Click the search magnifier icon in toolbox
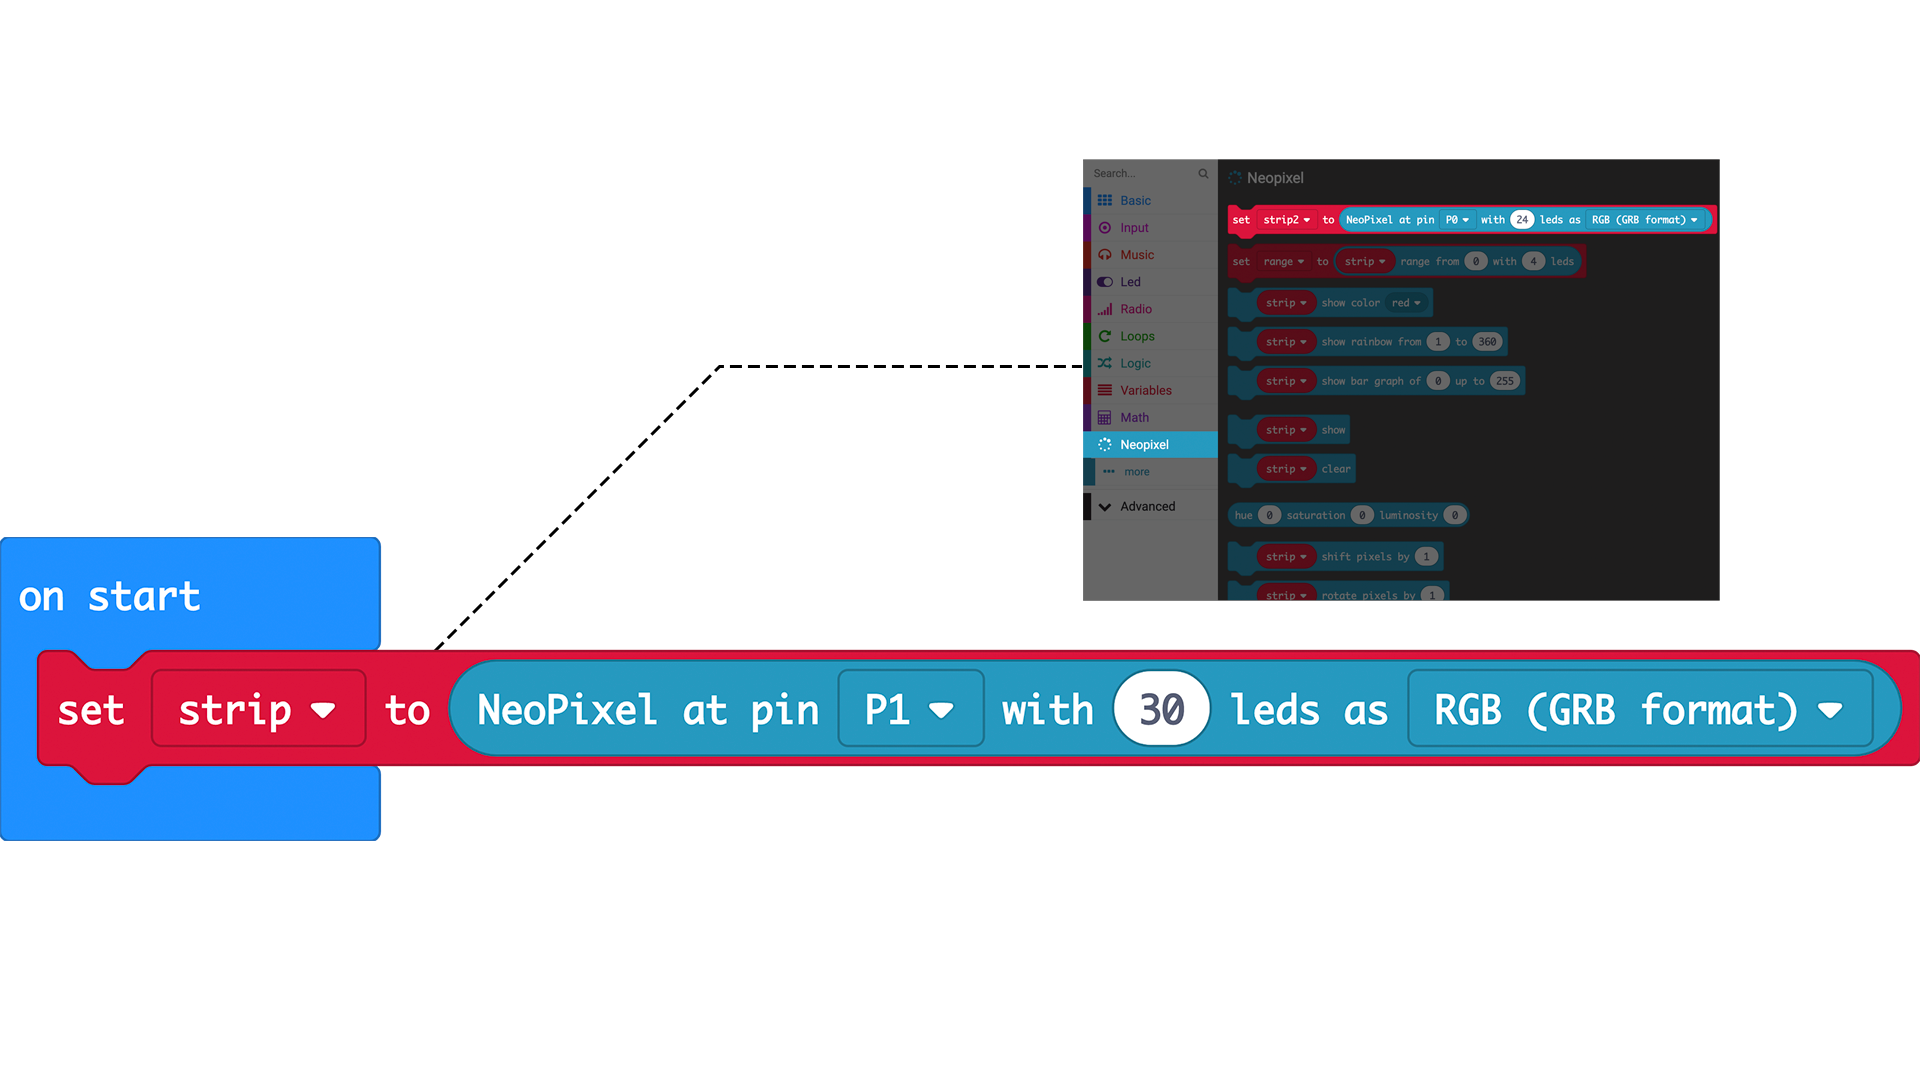The image size is (1920, 1080). click(1203, 174)
